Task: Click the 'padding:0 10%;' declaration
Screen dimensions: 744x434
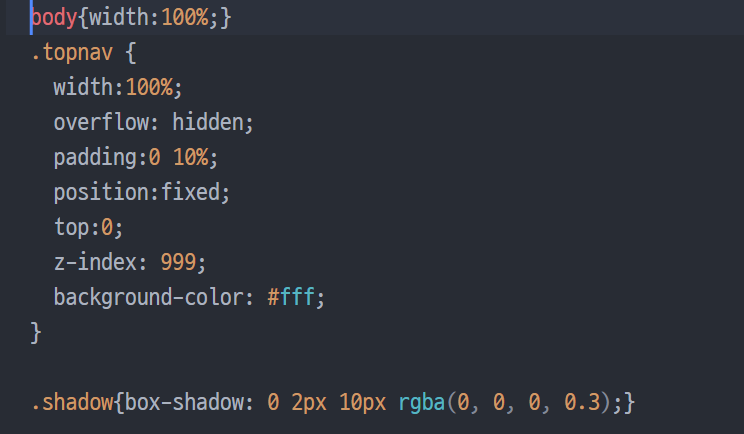Action: (136, 157)
